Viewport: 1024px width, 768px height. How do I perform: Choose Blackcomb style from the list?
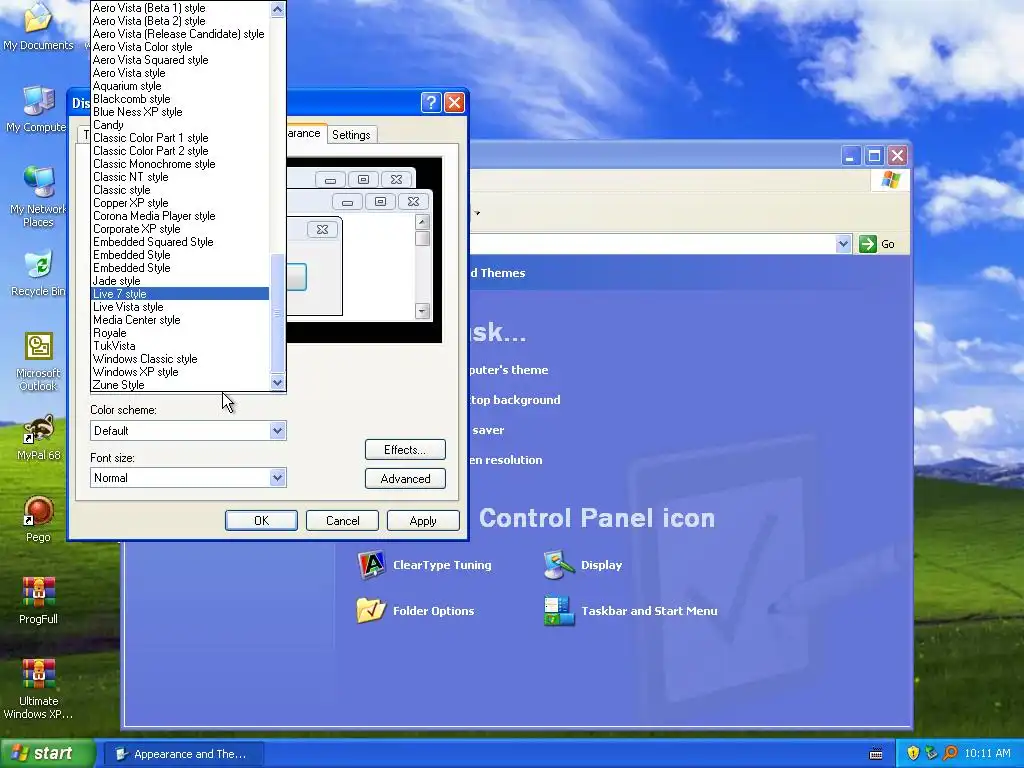(x=180, y=99)
